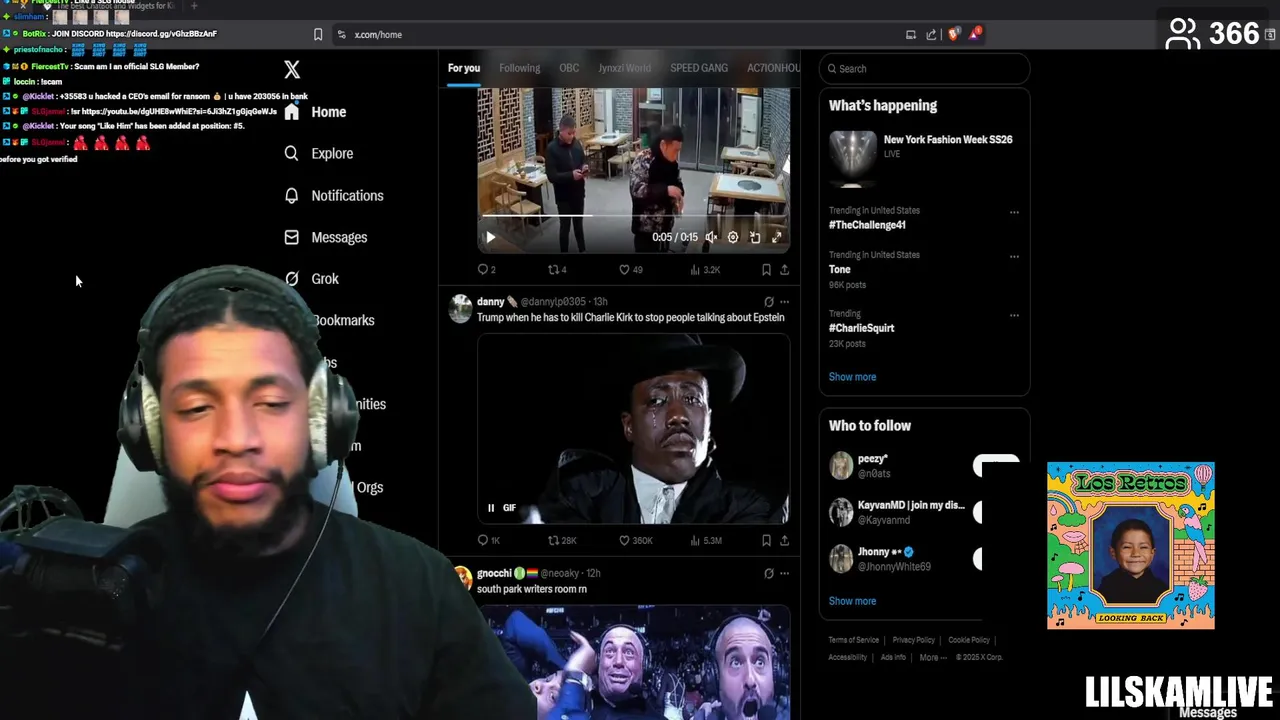1280x720 pixels.
Task: Click Show more under Who to follow
Action: (852, 601)
